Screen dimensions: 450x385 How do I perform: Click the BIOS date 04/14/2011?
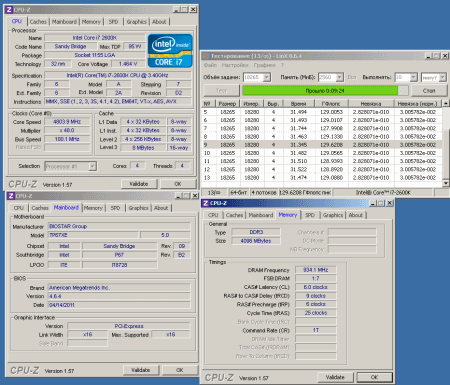tap(119, 305)
